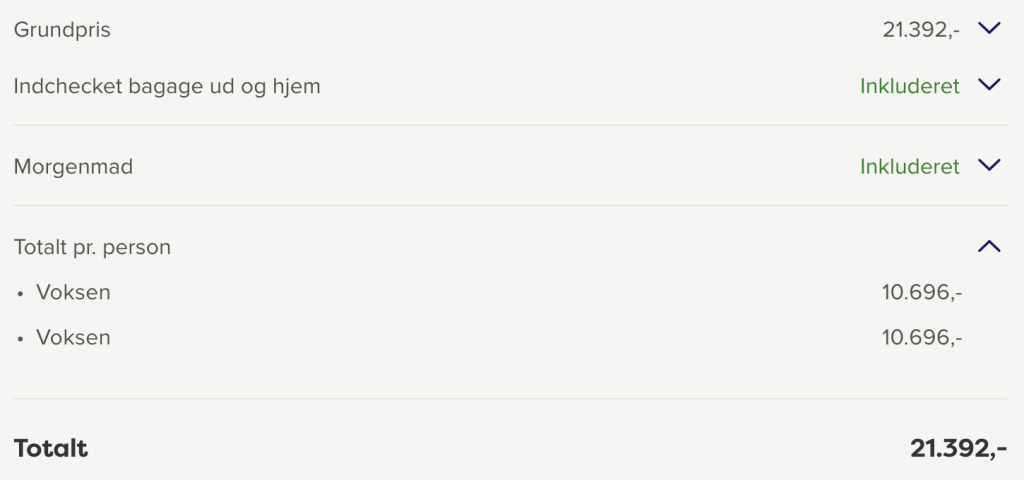Click the Grundpris label
This screenshot has height=480, width=1024.
[62, 30]
